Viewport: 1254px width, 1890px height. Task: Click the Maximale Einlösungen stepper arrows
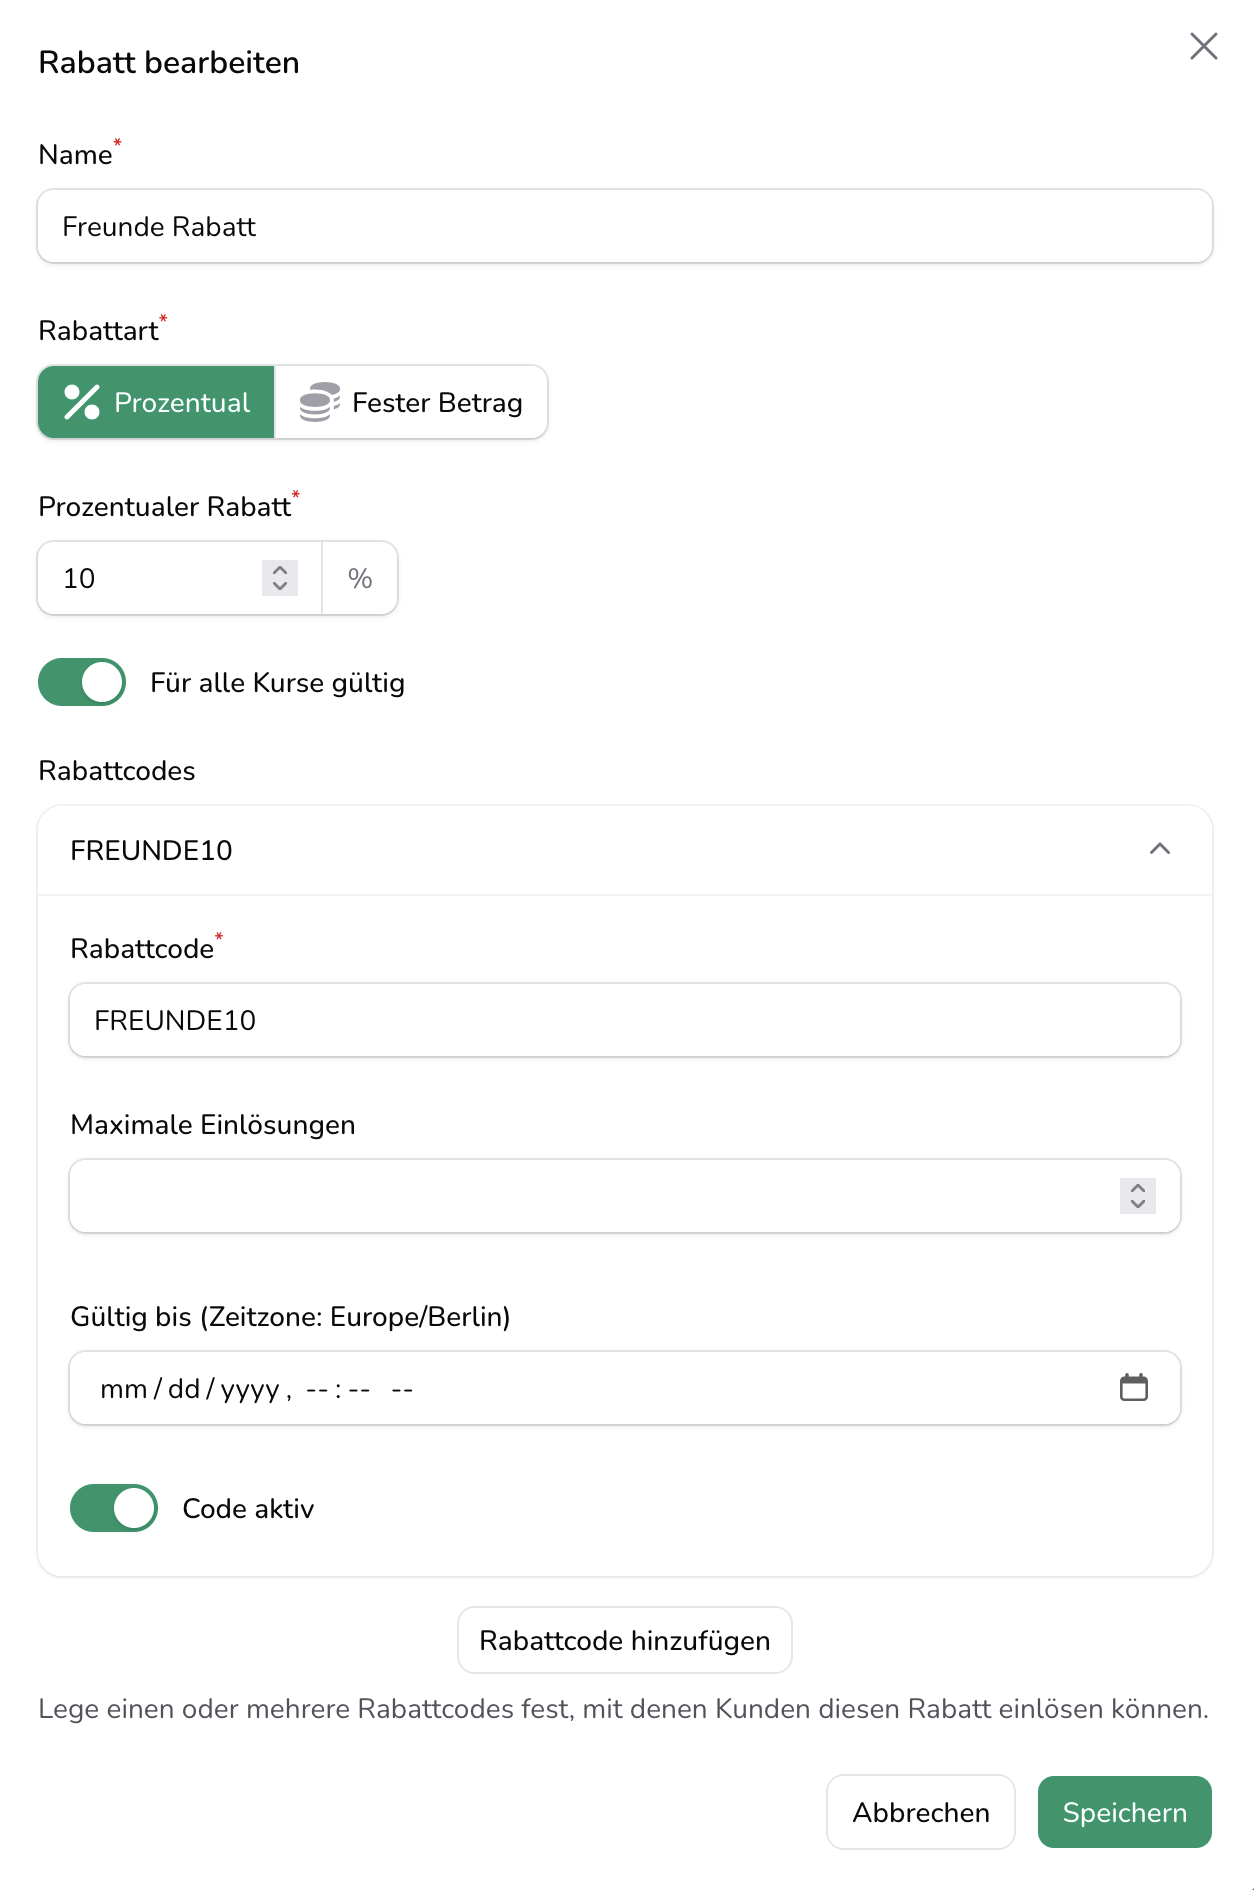[x=1138, y=1196]
